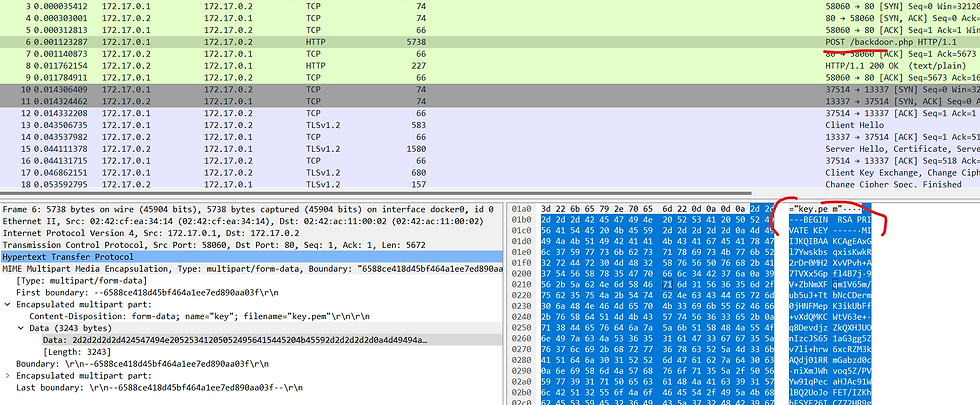Select the Frame 6 details row
The width and height of the screenshot is (980, 405).
[251, 209]
